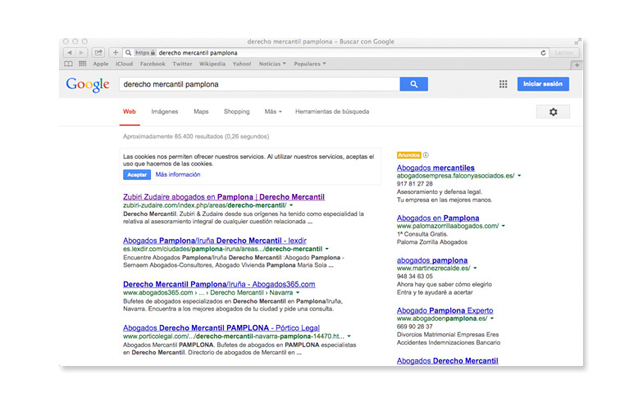The height and width of the screenshot is (401, 640).
Task: Open the Abogados Derecho Mercantil ad at bottom
Action: (447, 361)
